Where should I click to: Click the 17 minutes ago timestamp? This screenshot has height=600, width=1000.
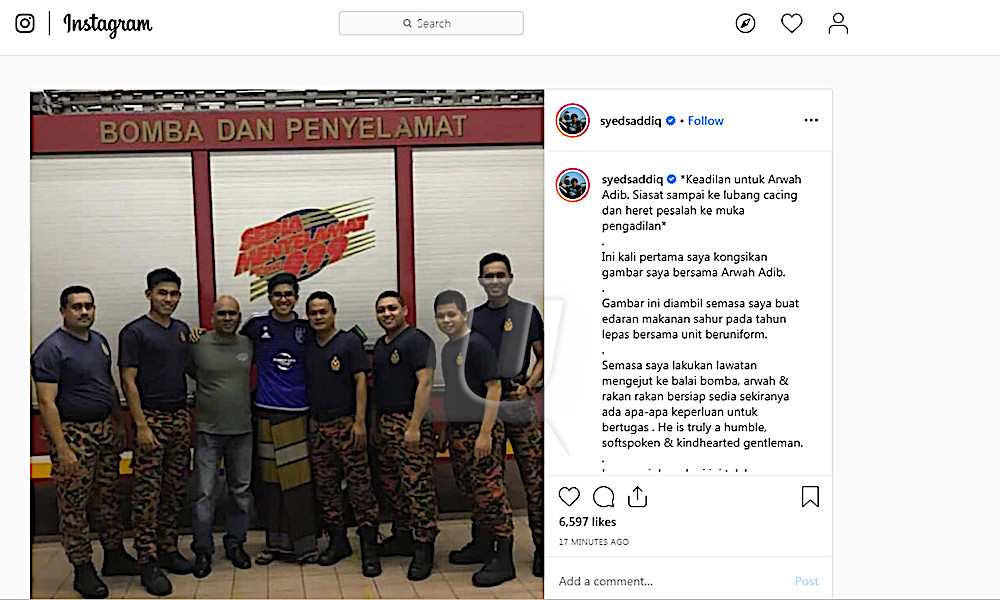pyautogui.click(x=594, y=542)
